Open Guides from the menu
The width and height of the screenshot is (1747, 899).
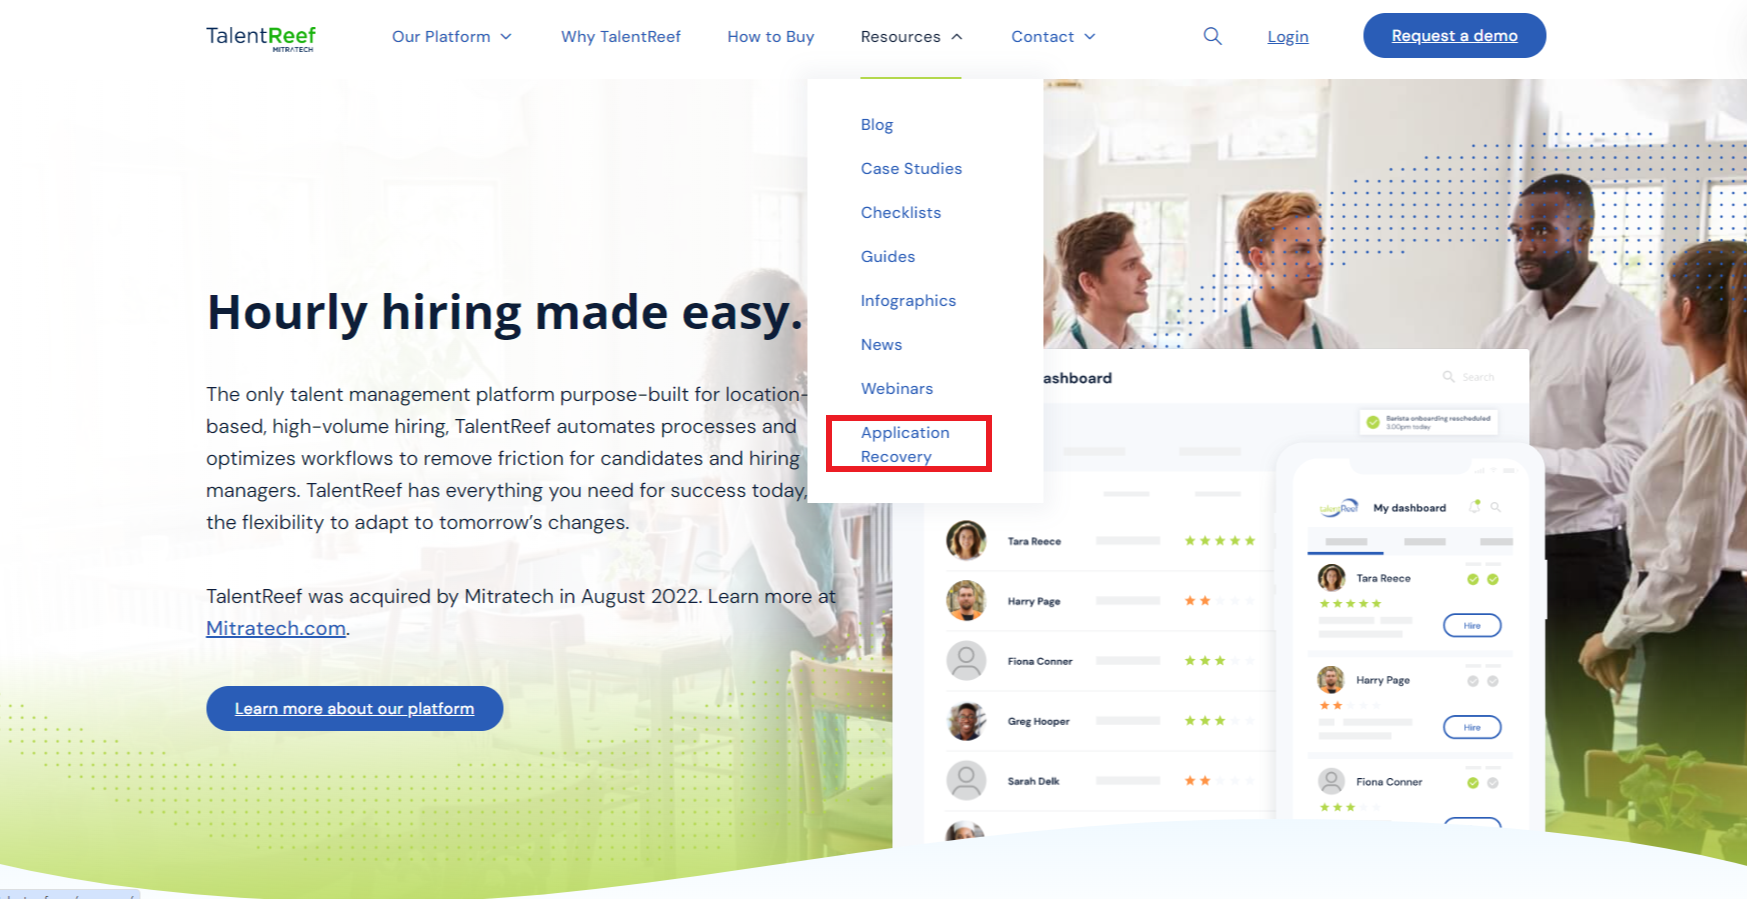coord(887,257)
